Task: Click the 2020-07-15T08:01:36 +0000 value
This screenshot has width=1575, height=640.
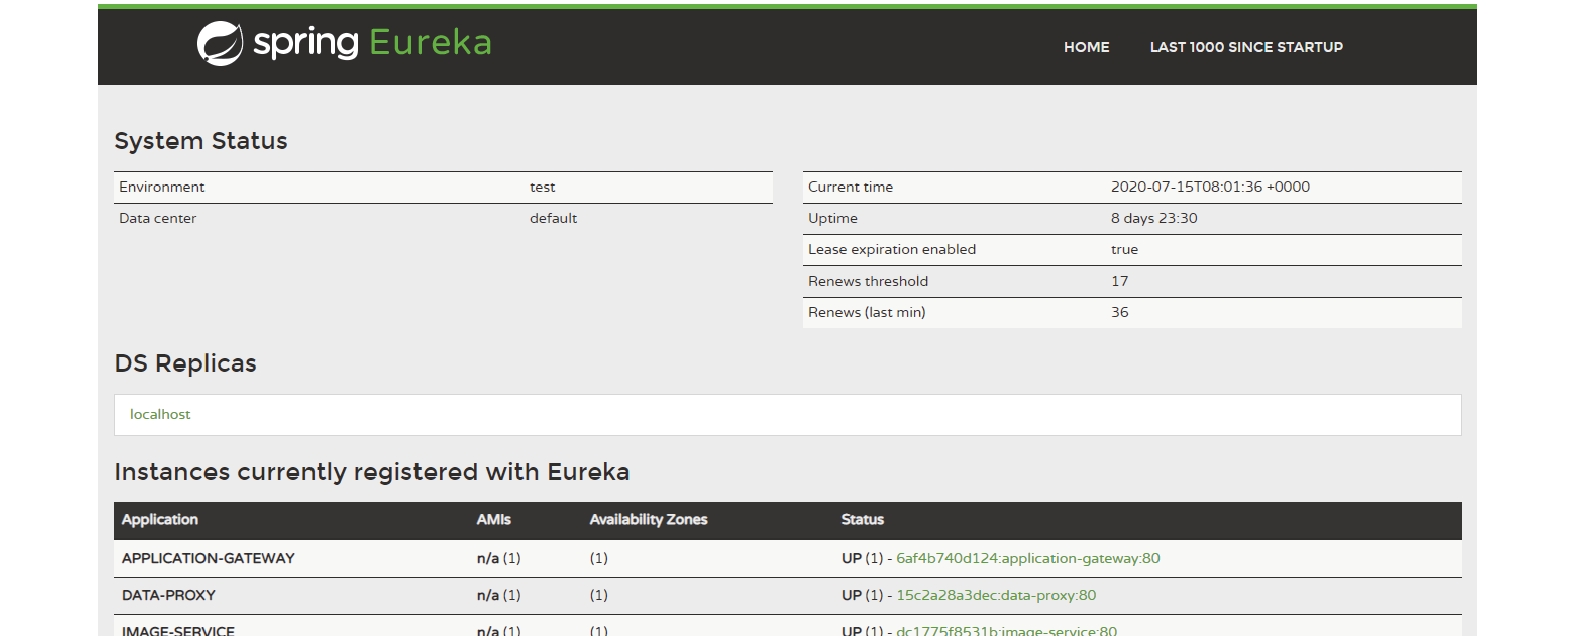Action: [1210, 187]
